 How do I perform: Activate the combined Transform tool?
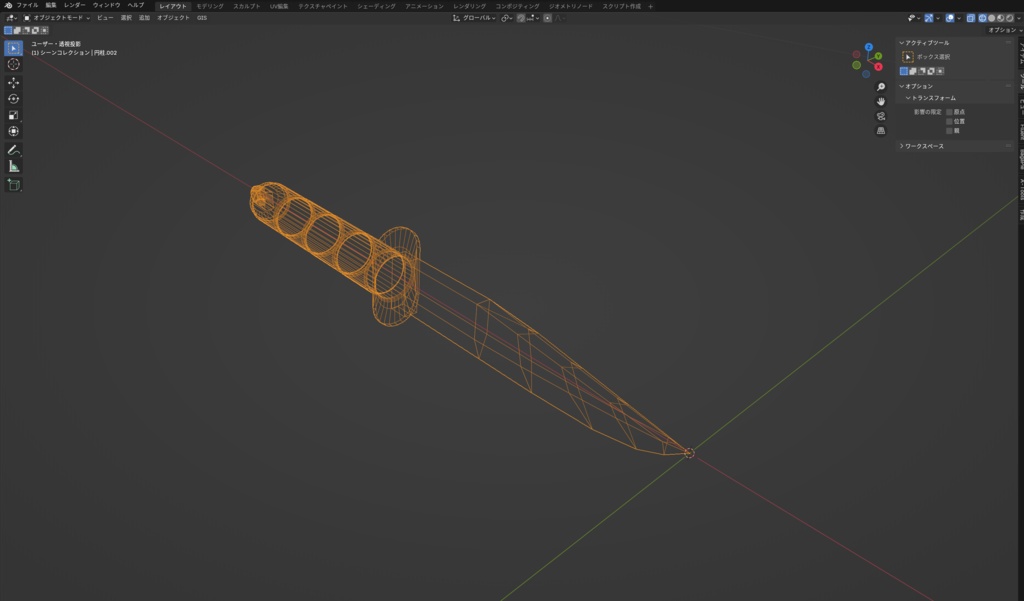click(x=13, y=131)
